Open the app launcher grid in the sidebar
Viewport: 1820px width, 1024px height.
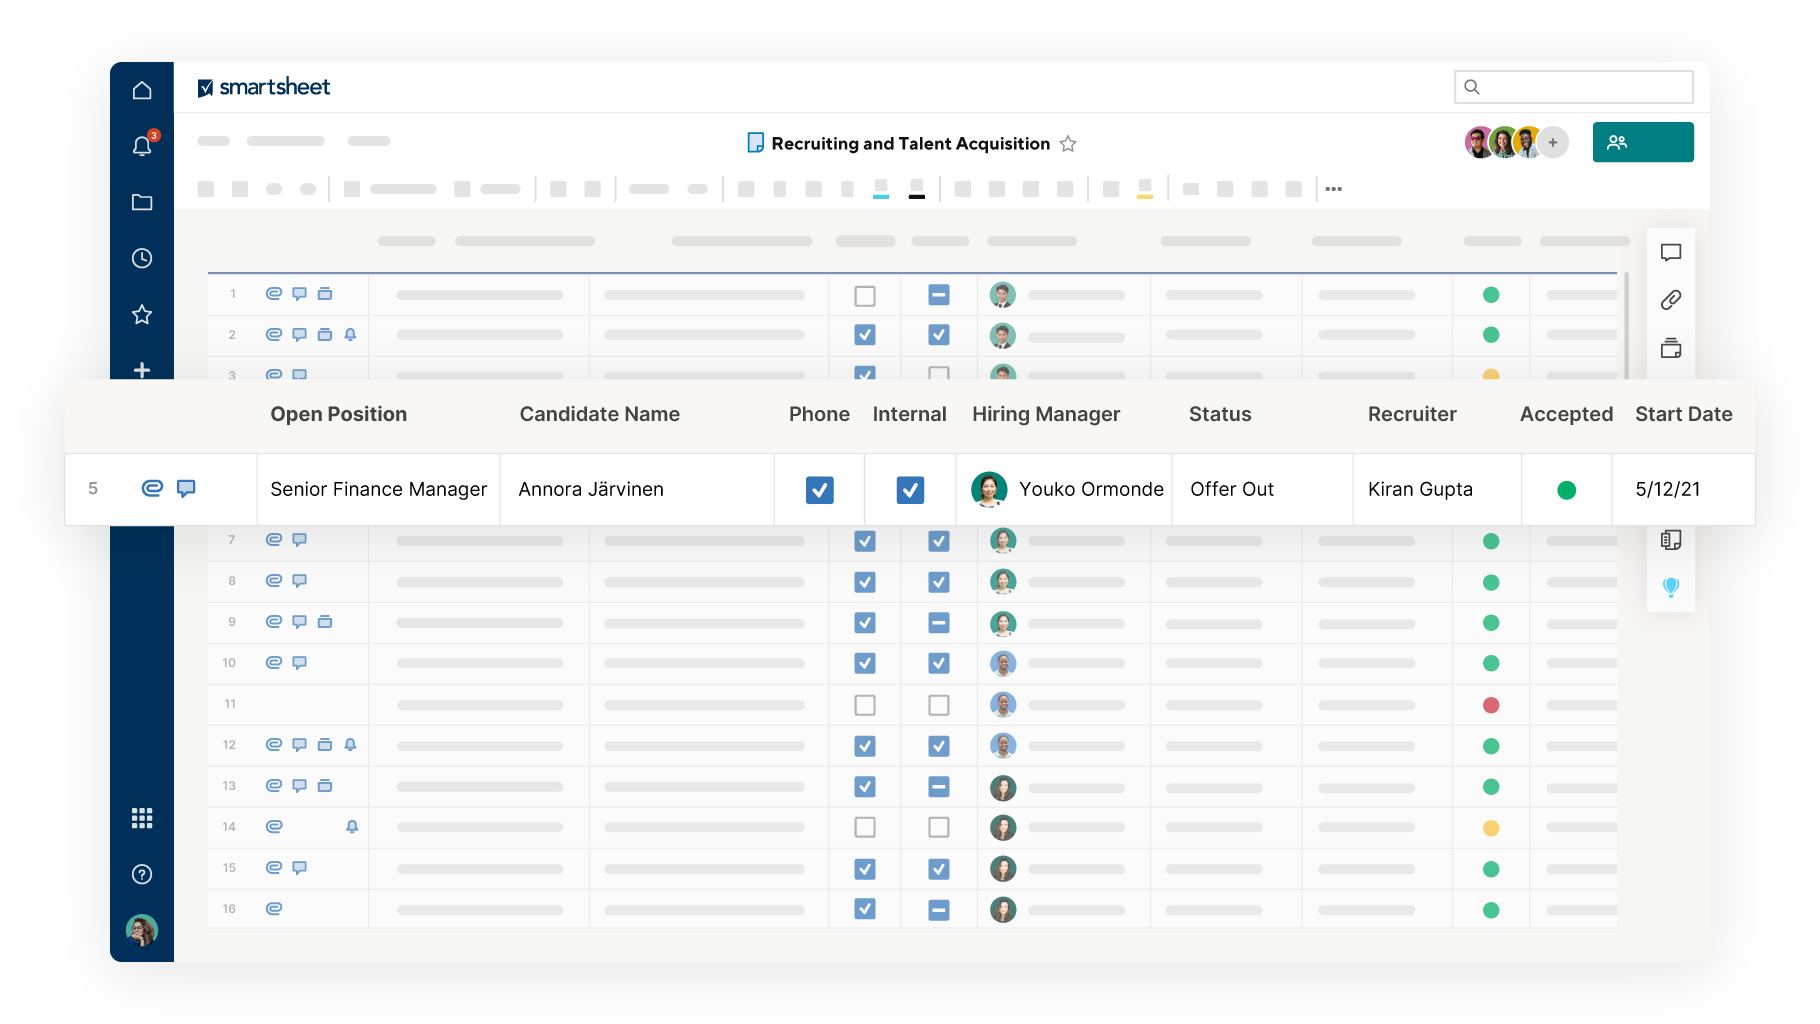[142, 819]
